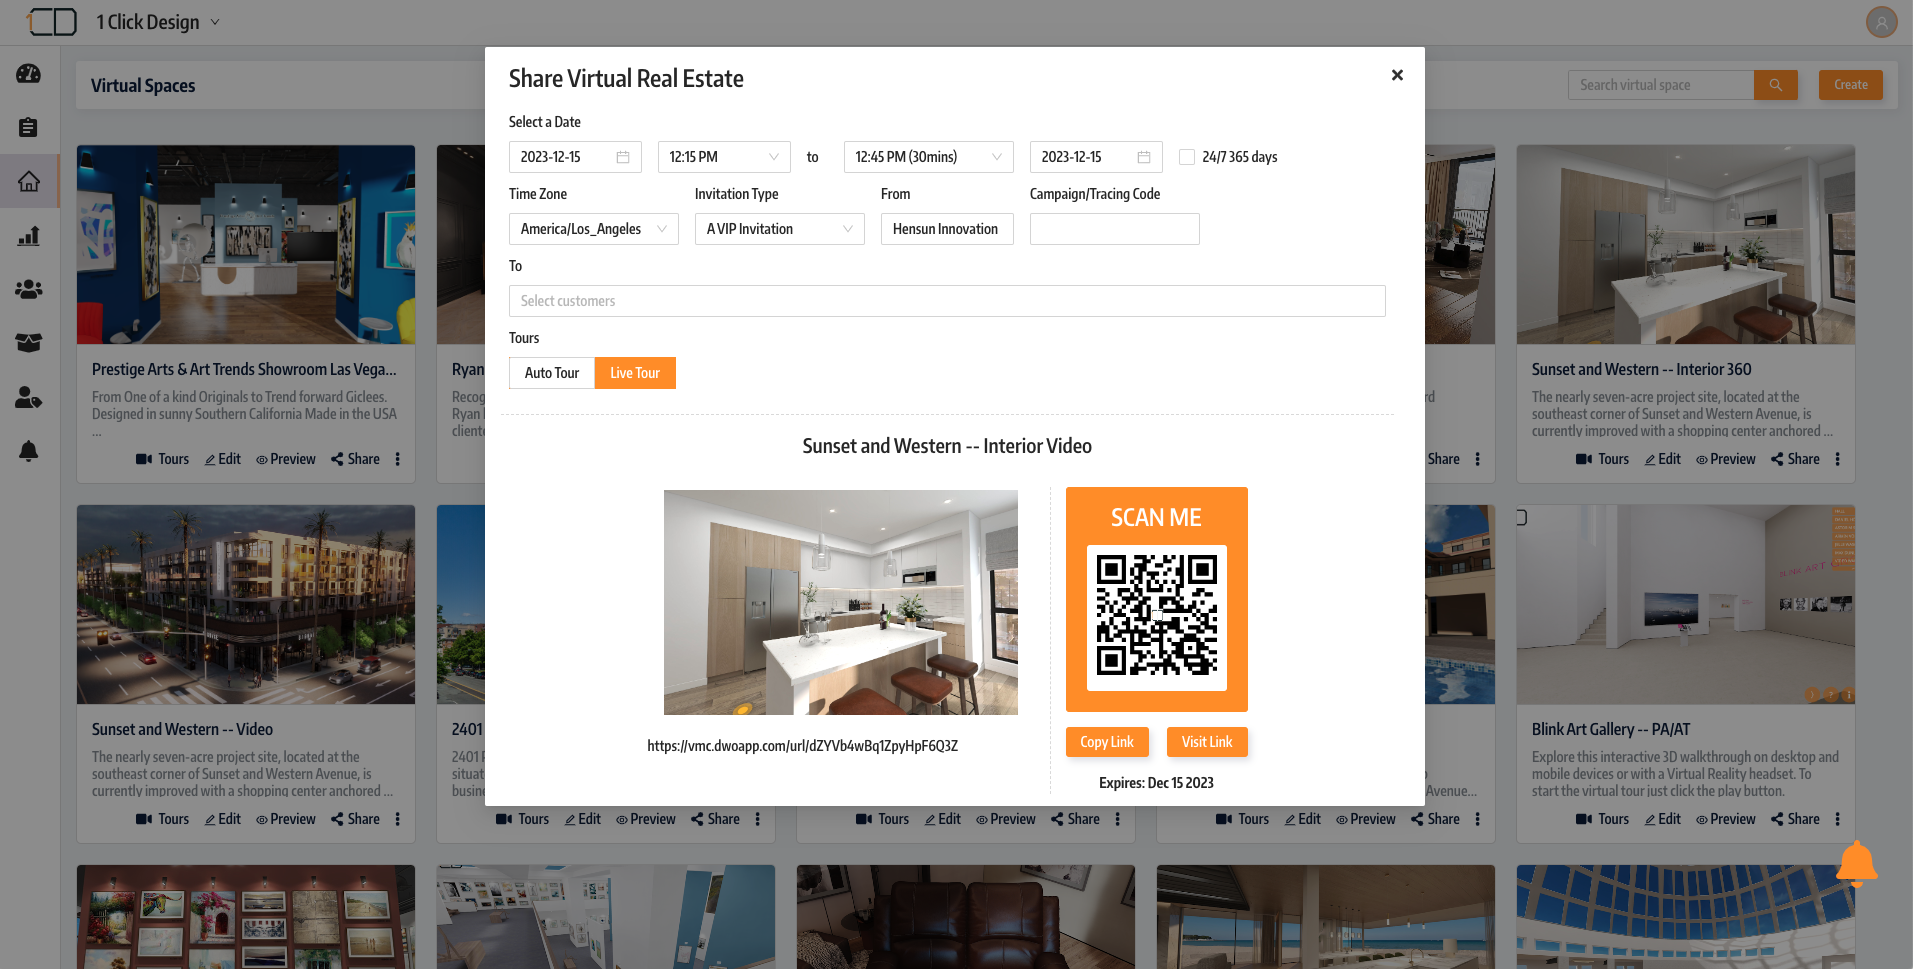Viewport: 1913px width, 969px height.
Task: Open more options for Blink Art Gallery card
Action: click(1838, 819)
